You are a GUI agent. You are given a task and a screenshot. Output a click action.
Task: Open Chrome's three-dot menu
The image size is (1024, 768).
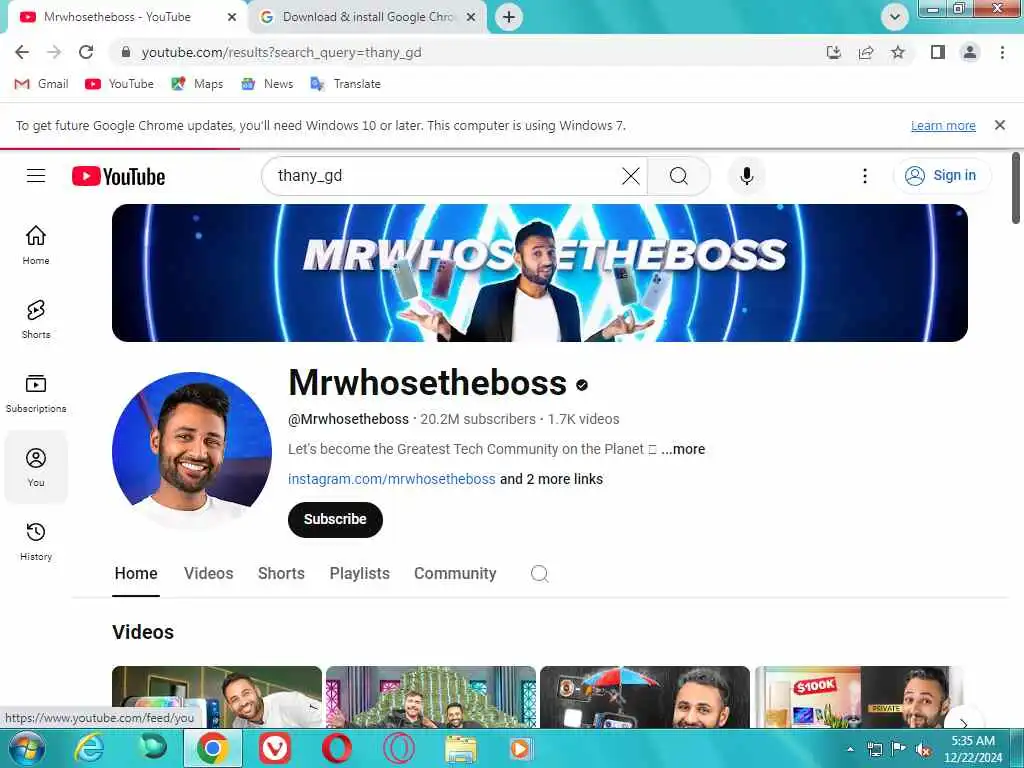coord(1002,52)
